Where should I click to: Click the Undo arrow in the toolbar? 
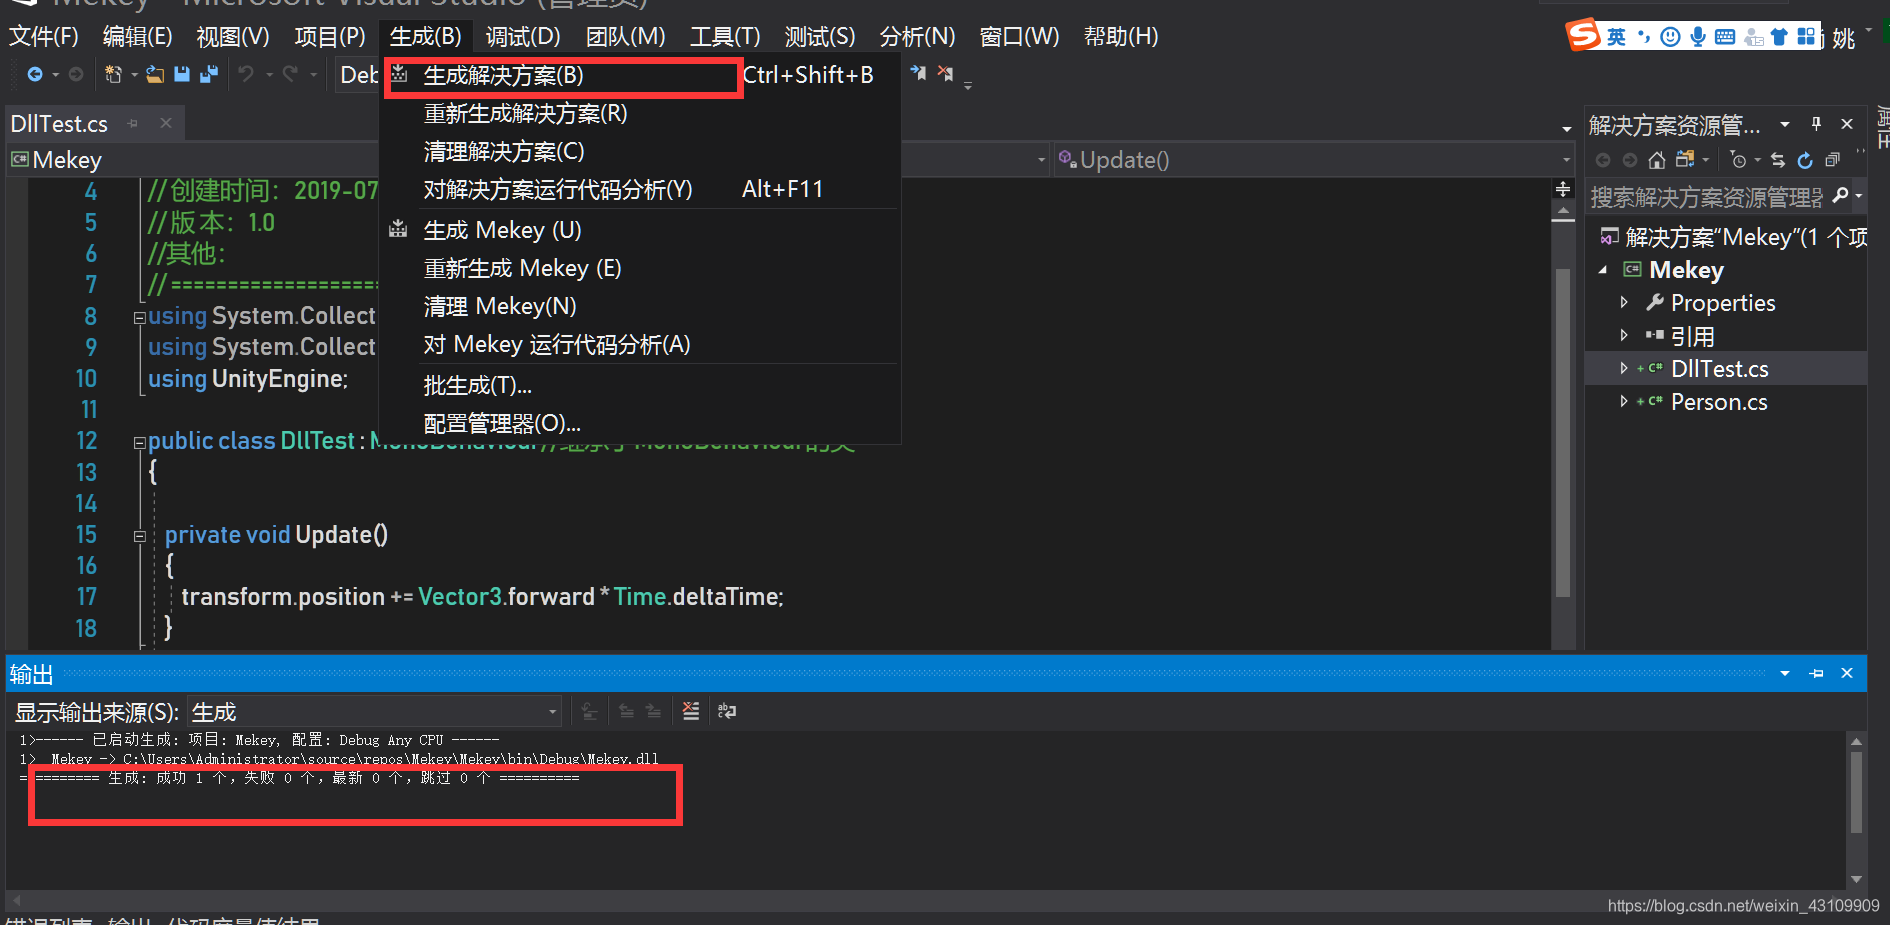tap(246, 74)
